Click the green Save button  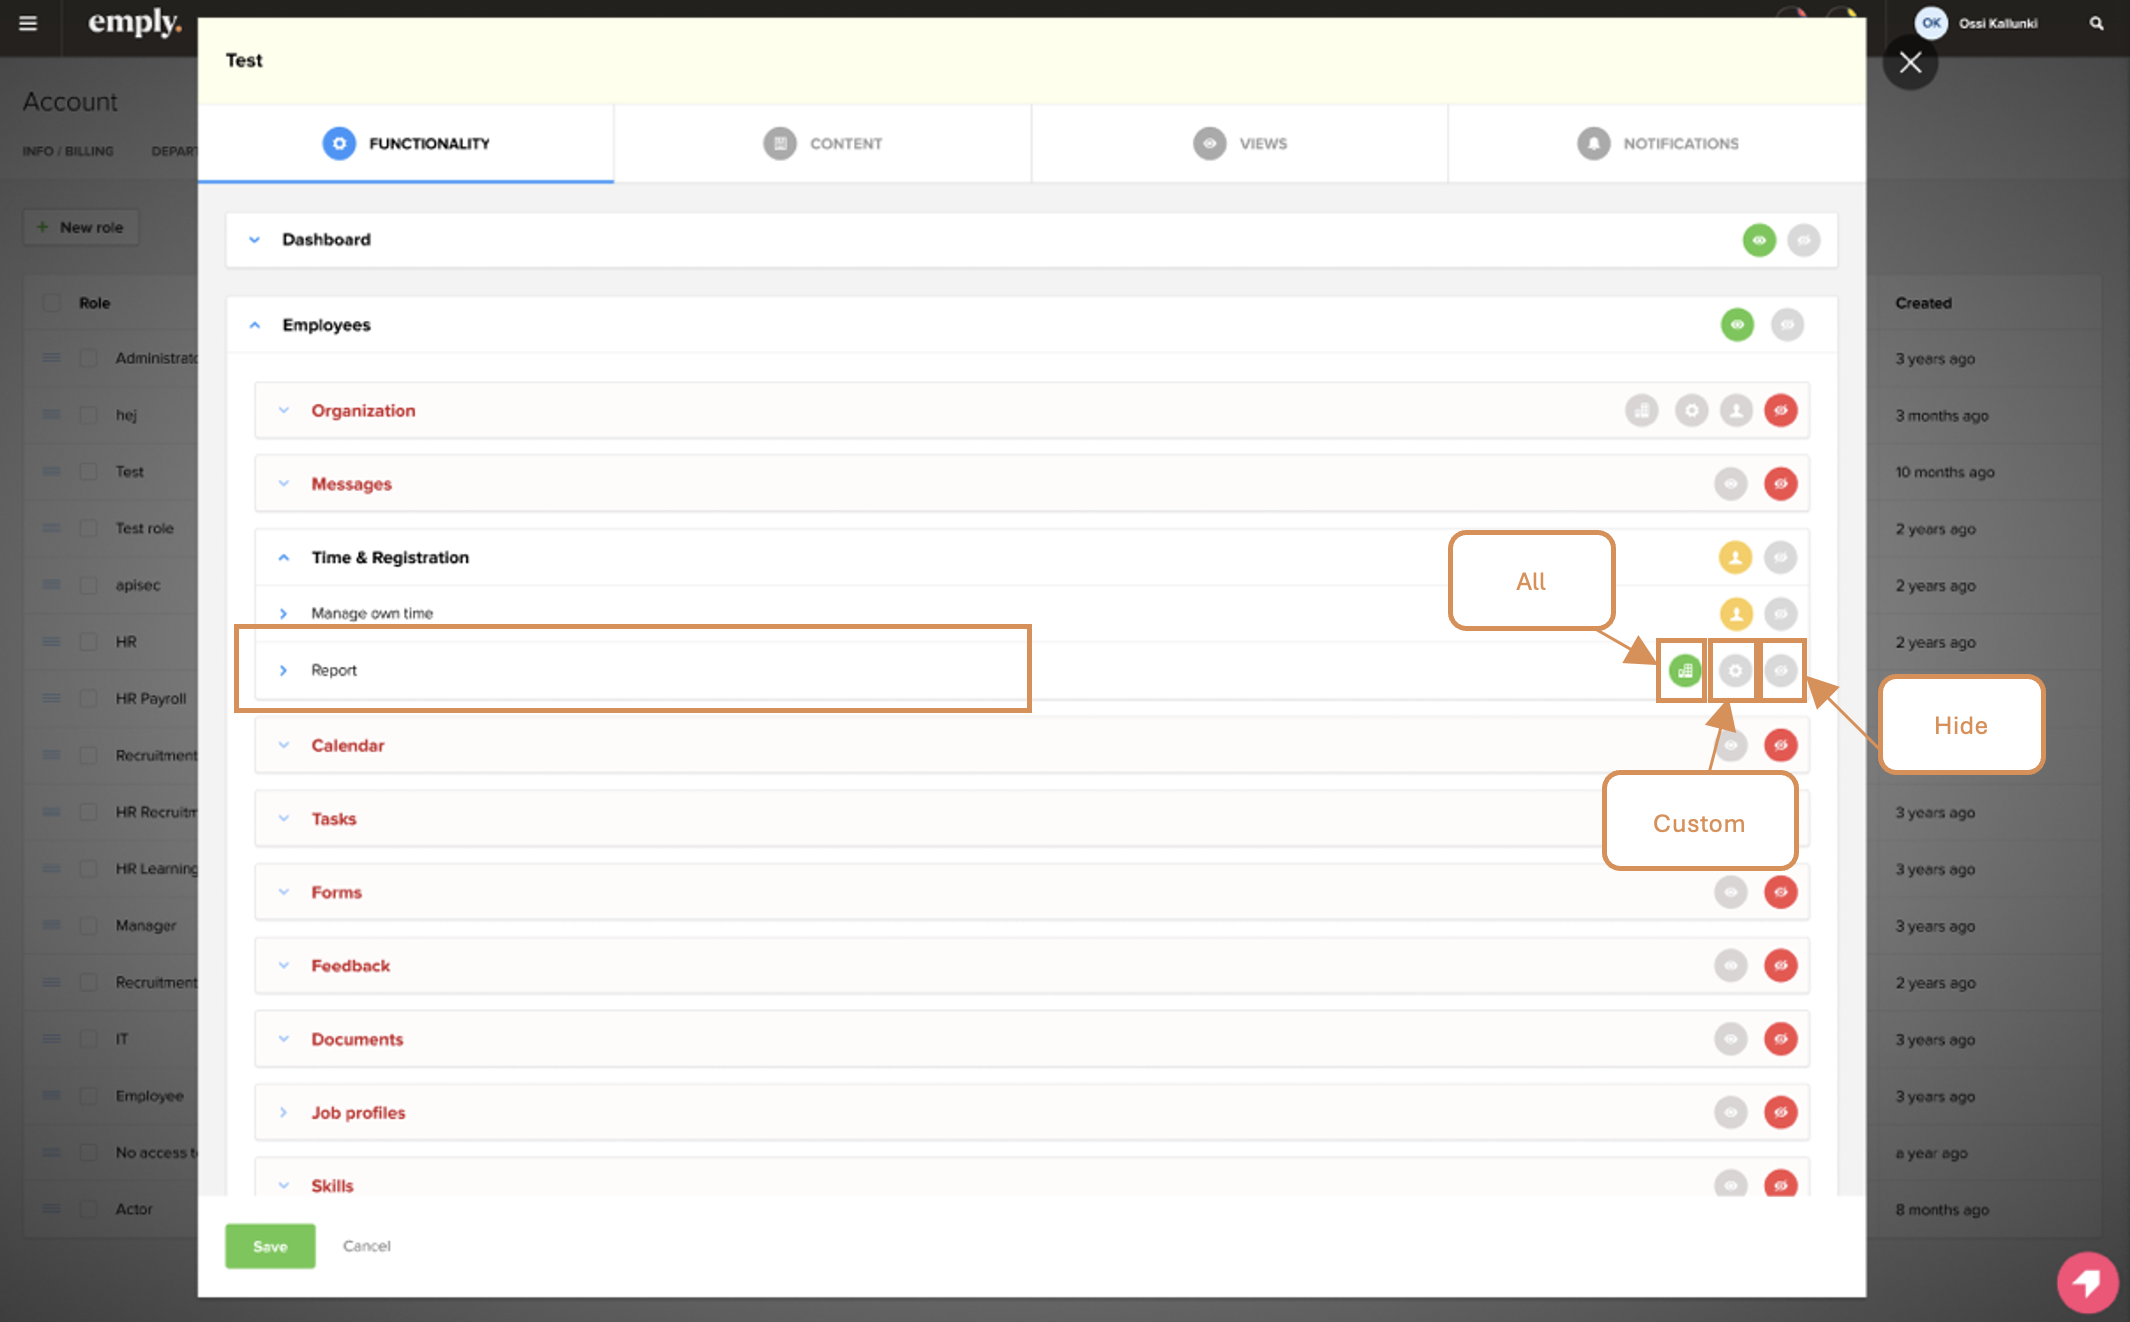coord(270,1246)
